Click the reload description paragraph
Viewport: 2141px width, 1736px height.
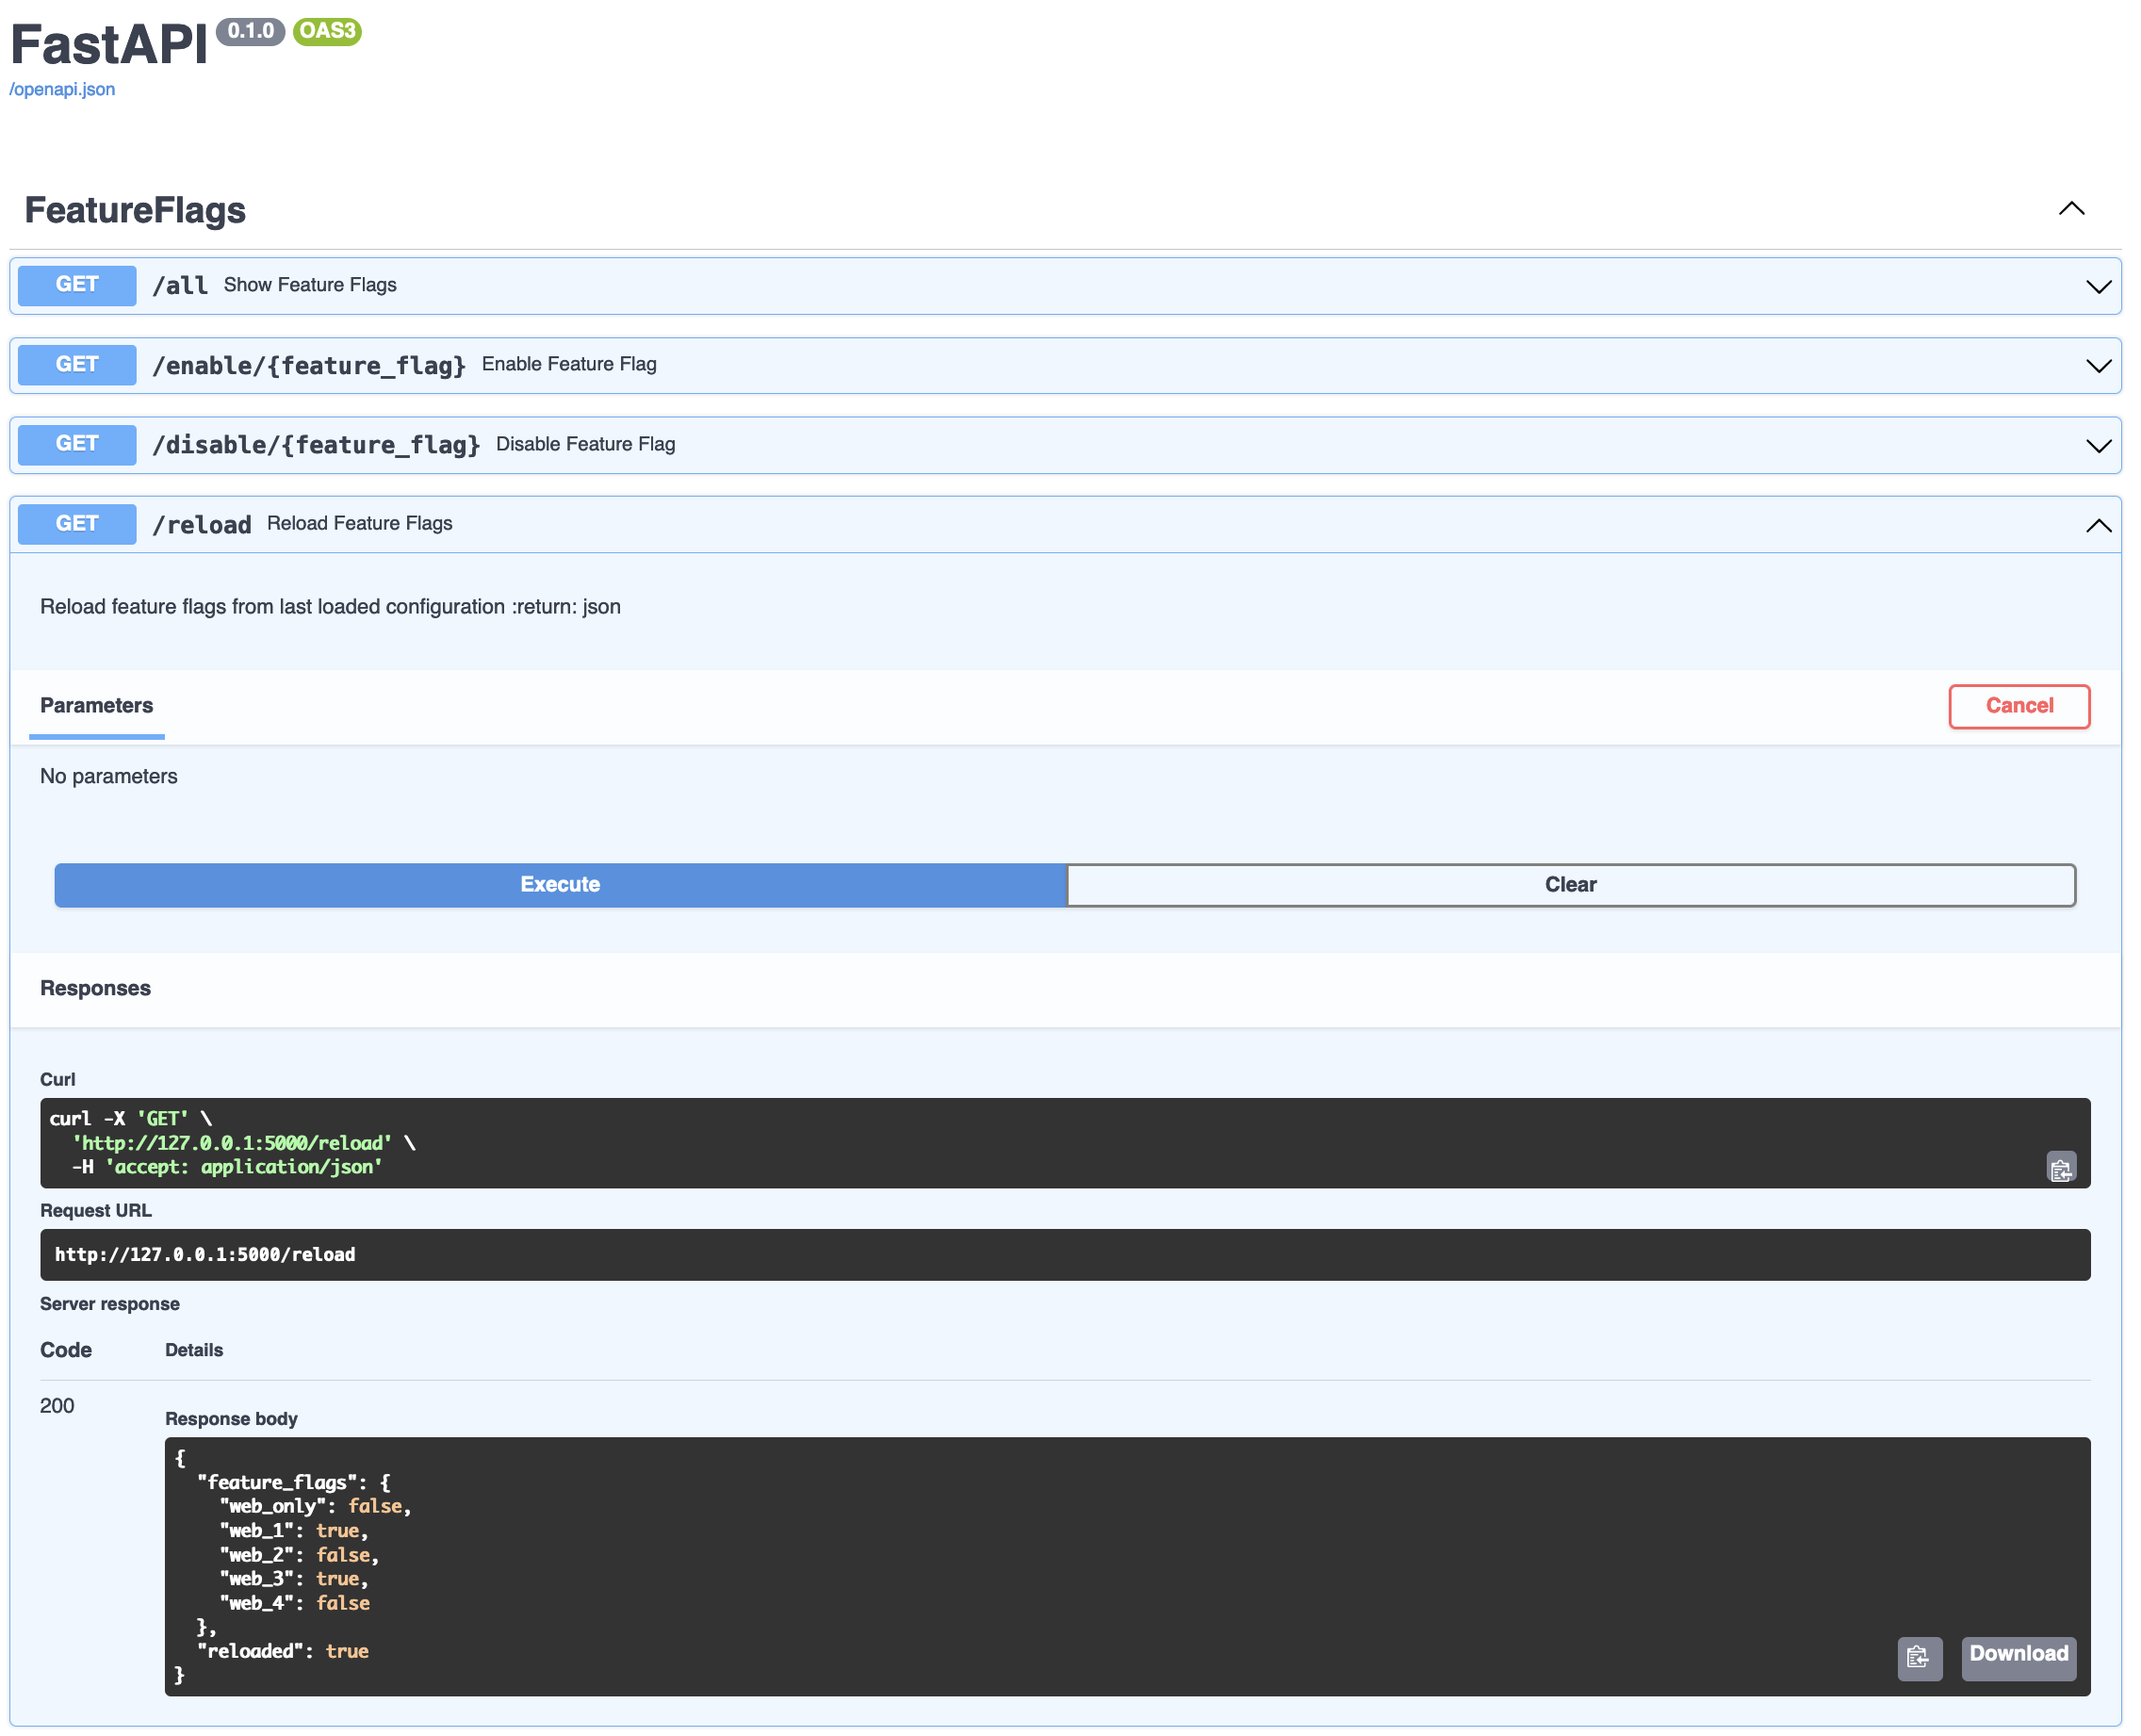coord(330,607)
